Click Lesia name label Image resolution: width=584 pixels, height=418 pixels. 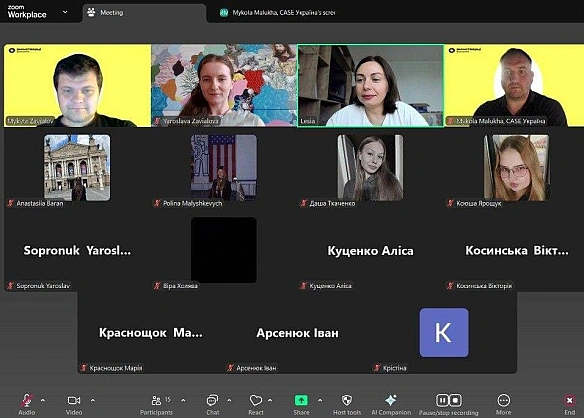(308, 121)
